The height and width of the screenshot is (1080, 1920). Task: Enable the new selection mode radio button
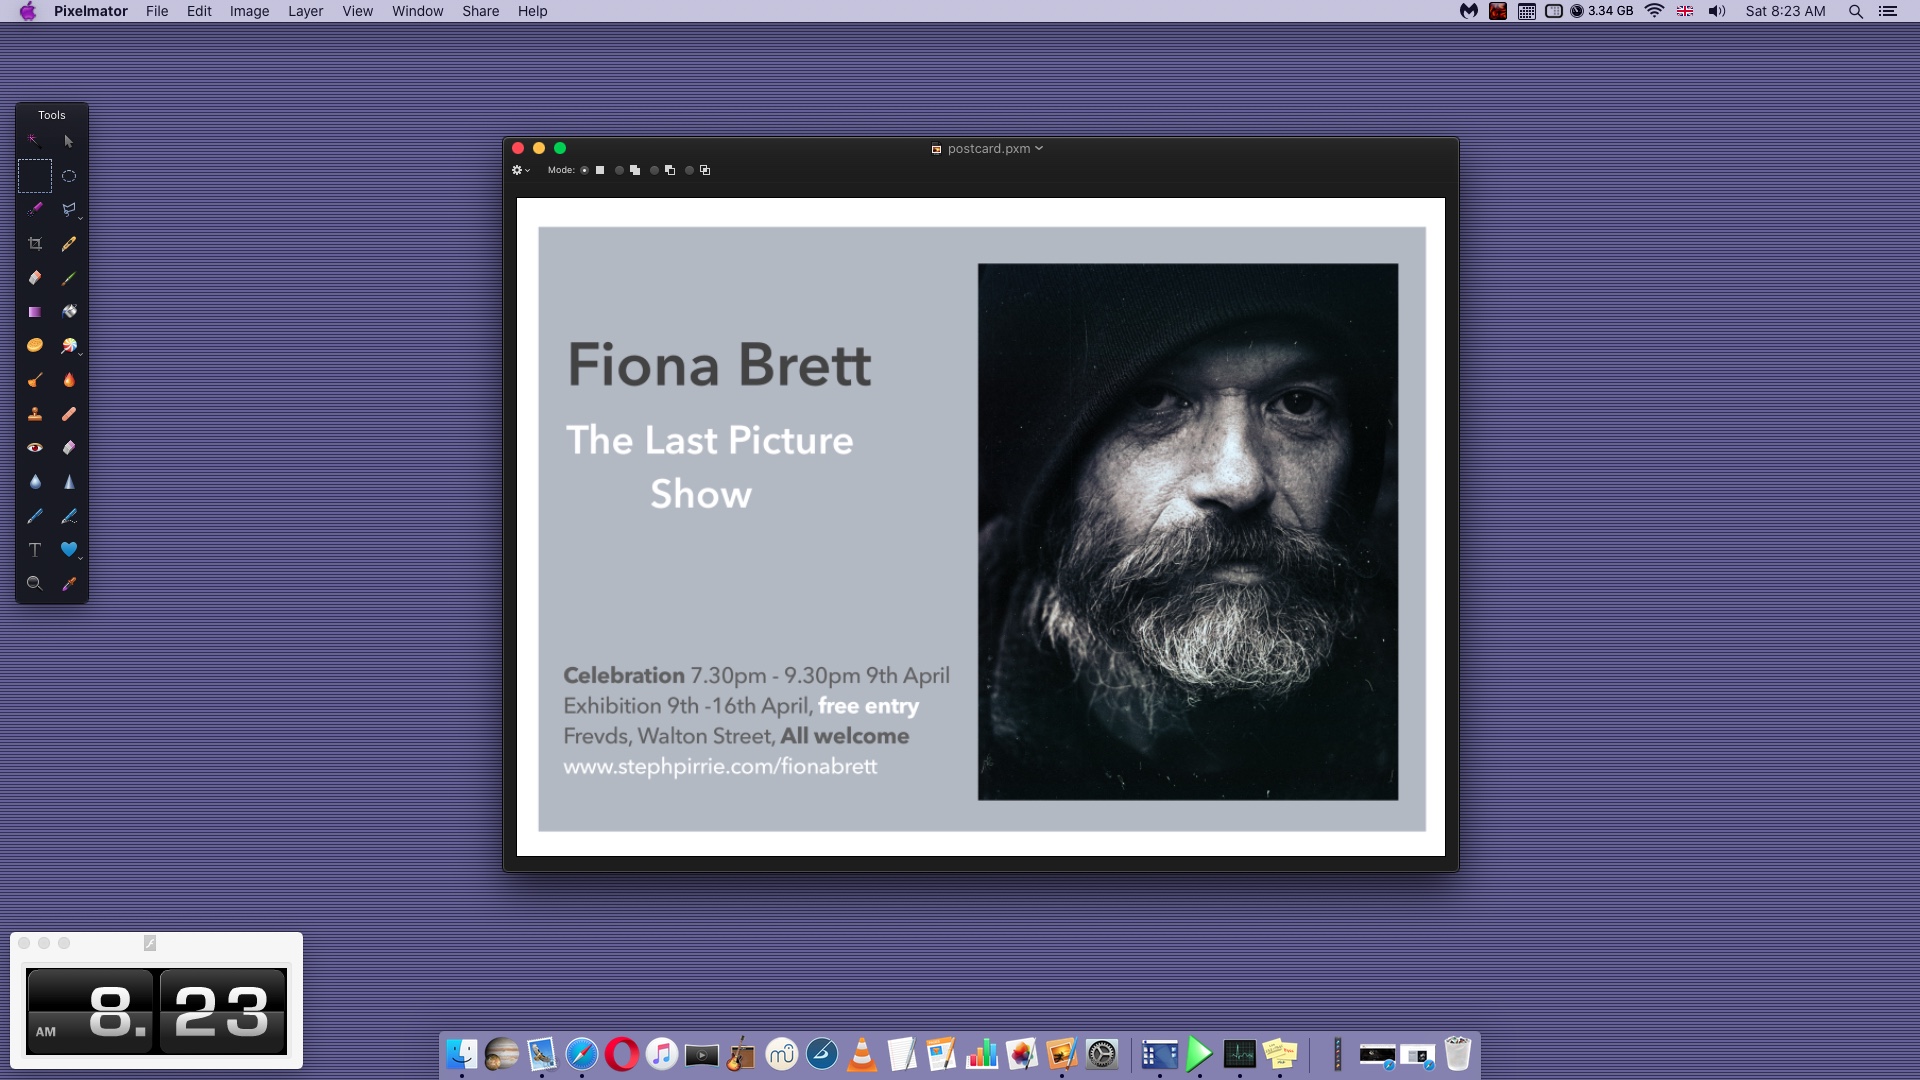[585, 170]
